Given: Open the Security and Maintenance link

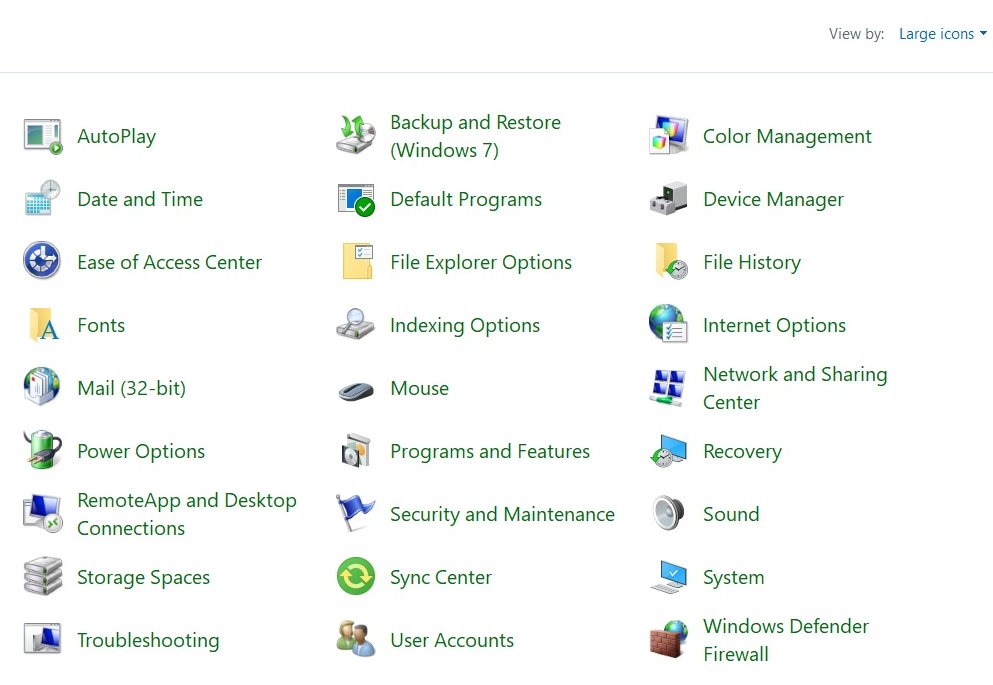Looking at the screenshot, I should pyautogui.click(x=502, y=514).
